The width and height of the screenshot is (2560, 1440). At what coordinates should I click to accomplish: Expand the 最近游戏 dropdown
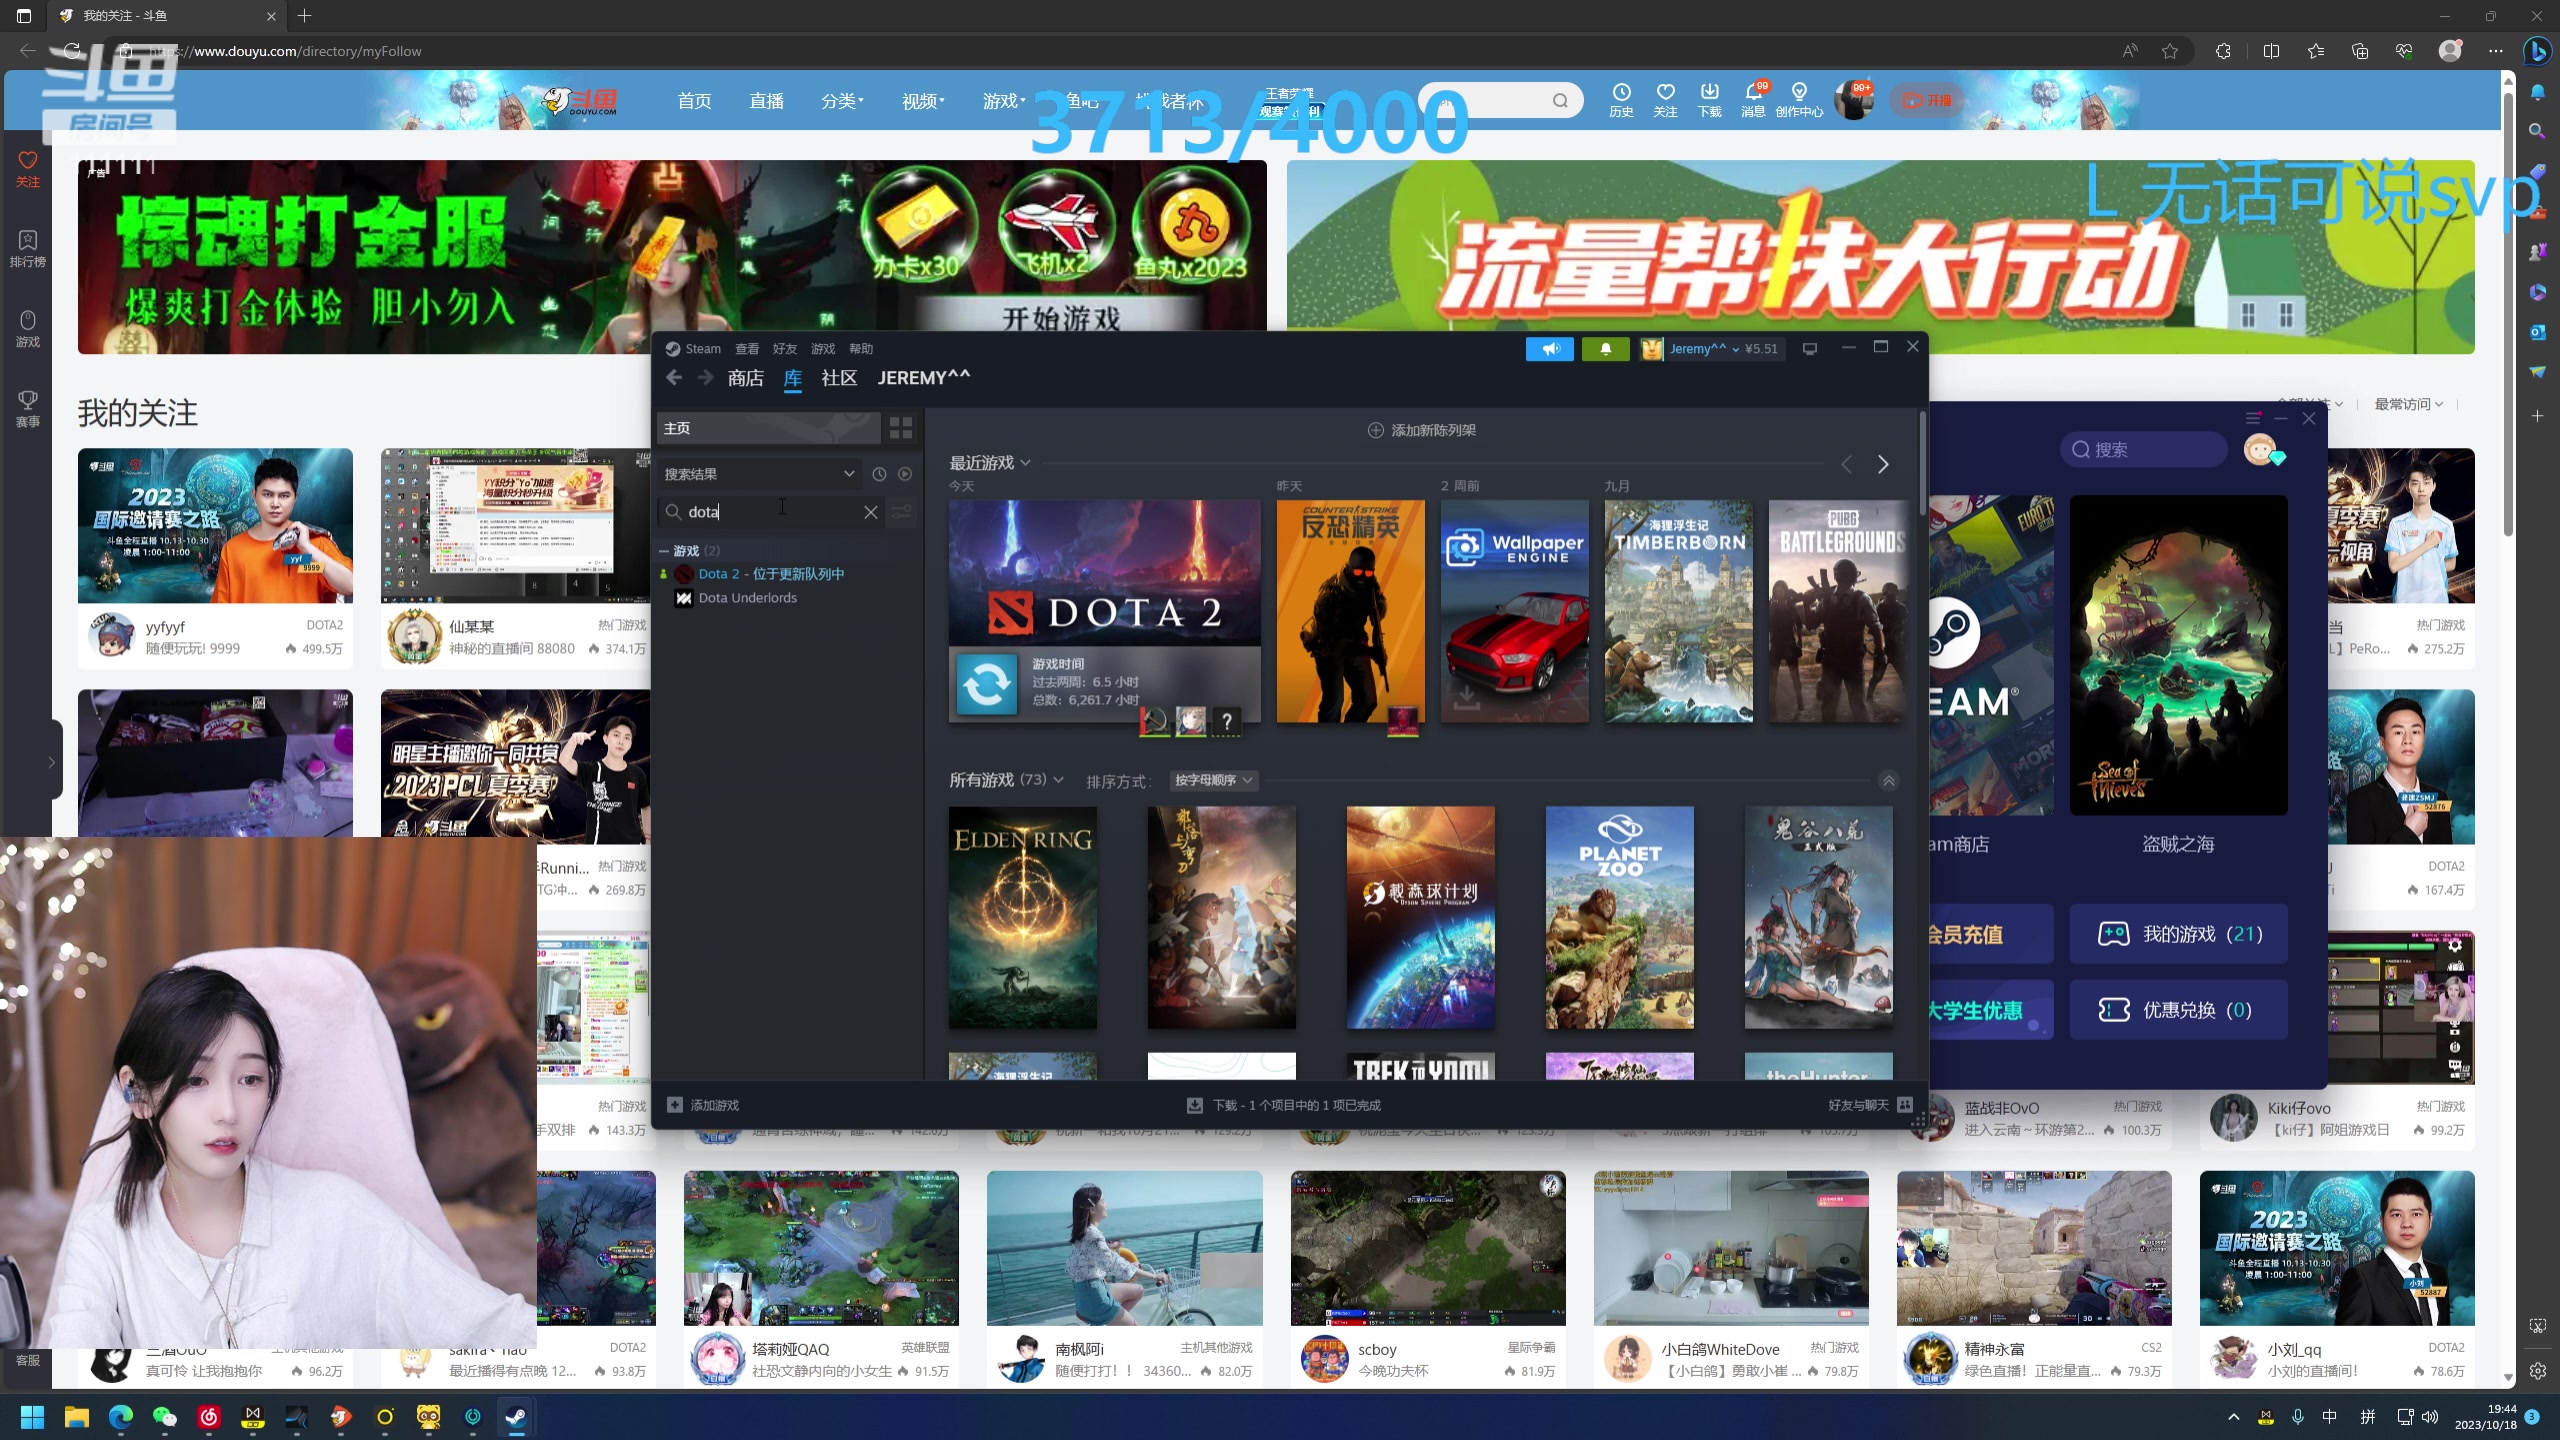click(1027, 462)
